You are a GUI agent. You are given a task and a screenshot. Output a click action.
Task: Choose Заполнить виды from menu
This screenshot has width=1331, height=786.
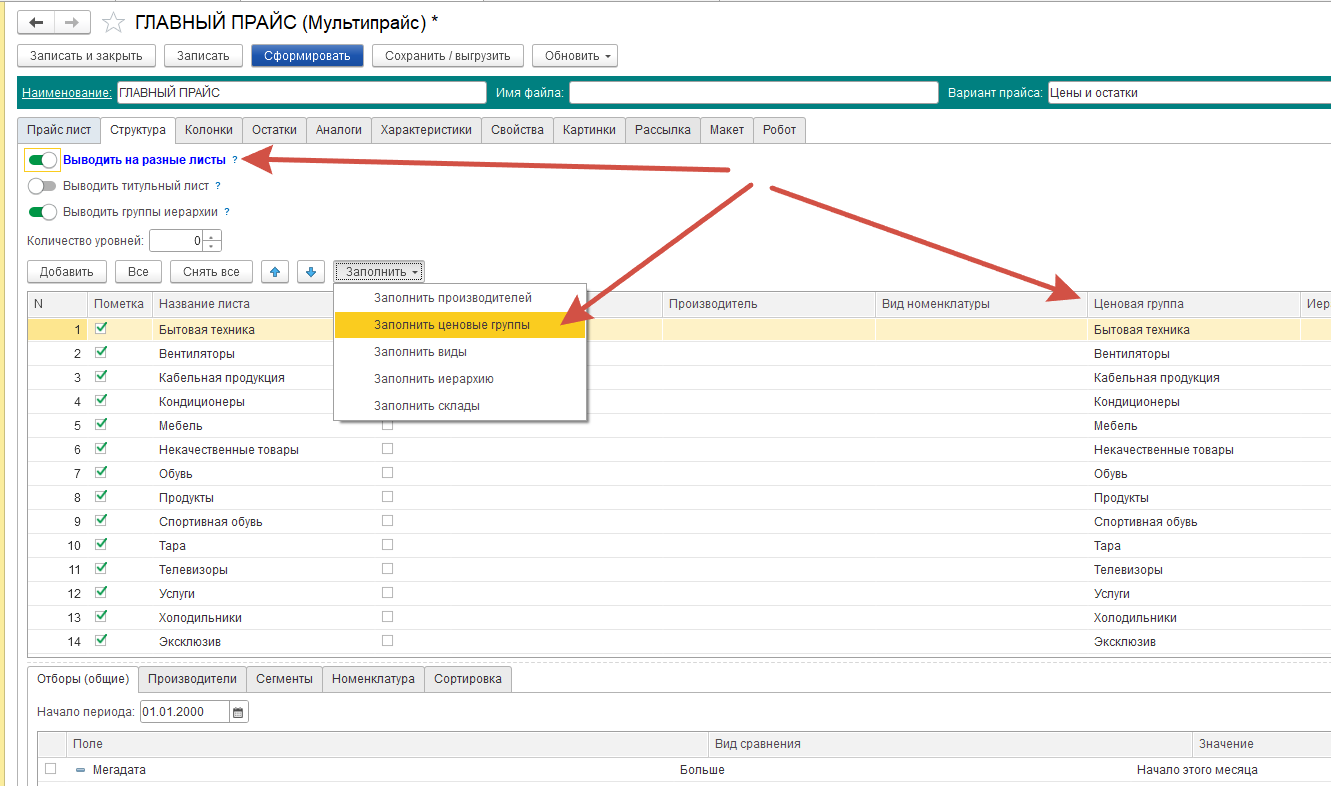click(460, 352)
